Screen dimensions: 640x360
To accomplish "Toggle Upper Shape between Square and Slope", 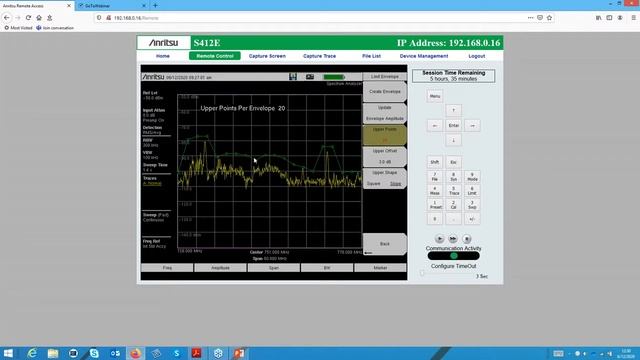I will coord(384,178).
